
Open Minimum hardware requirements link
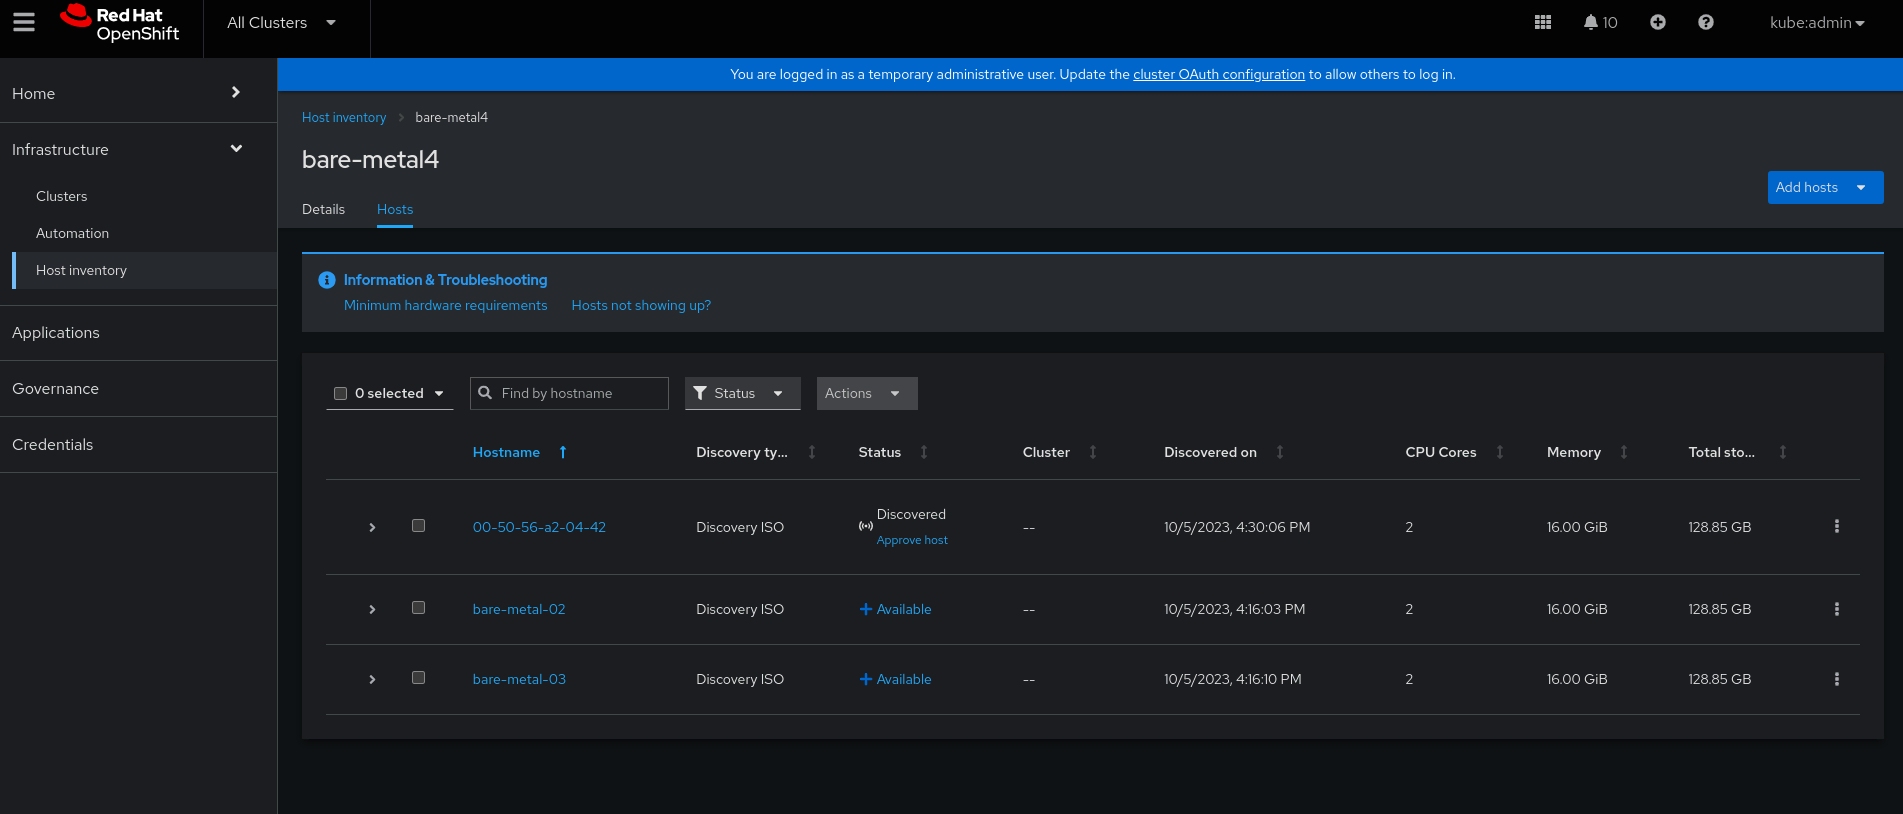pos(445,305)
